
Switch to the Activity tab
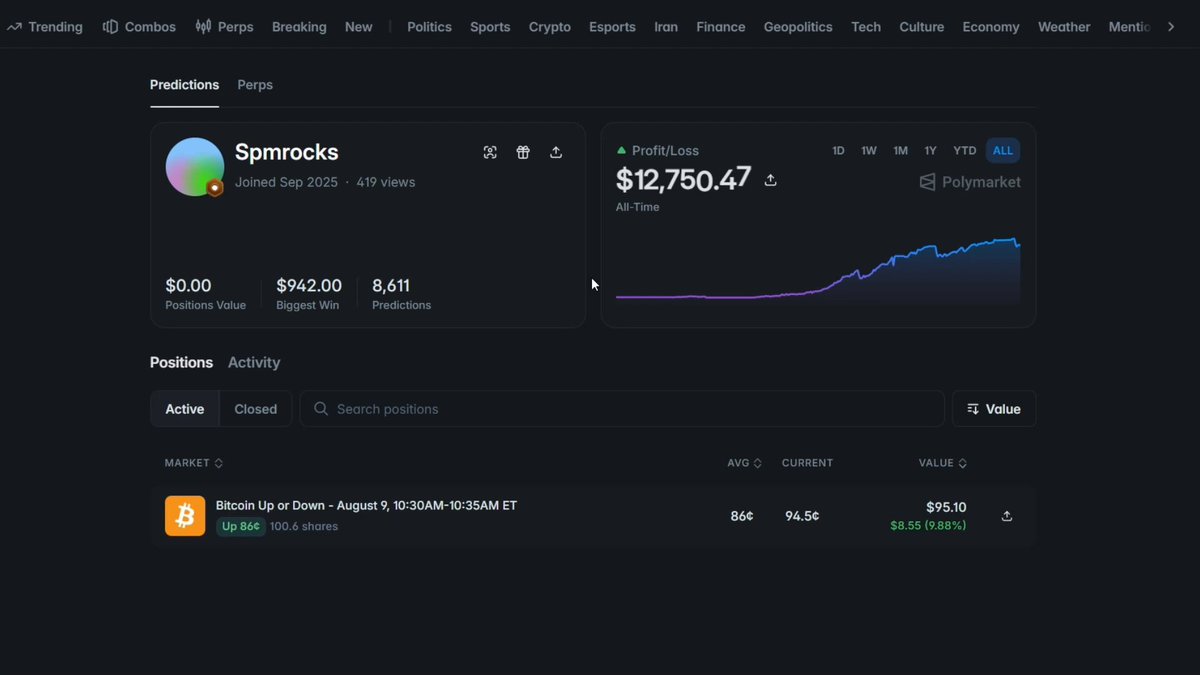pyautogui.click(x=254, y=363)
